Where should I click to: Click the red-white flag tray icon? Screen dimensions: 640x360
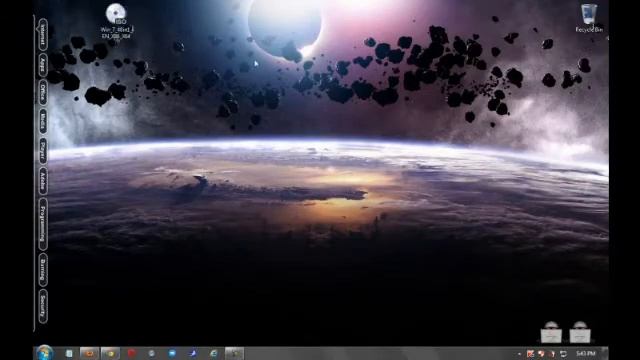(530, 354)
